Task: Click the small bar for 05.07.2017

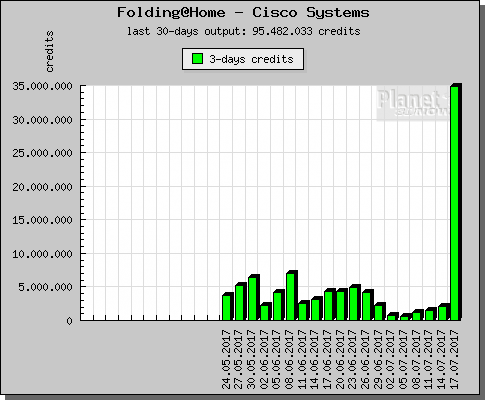Action: tap(405, 317)
